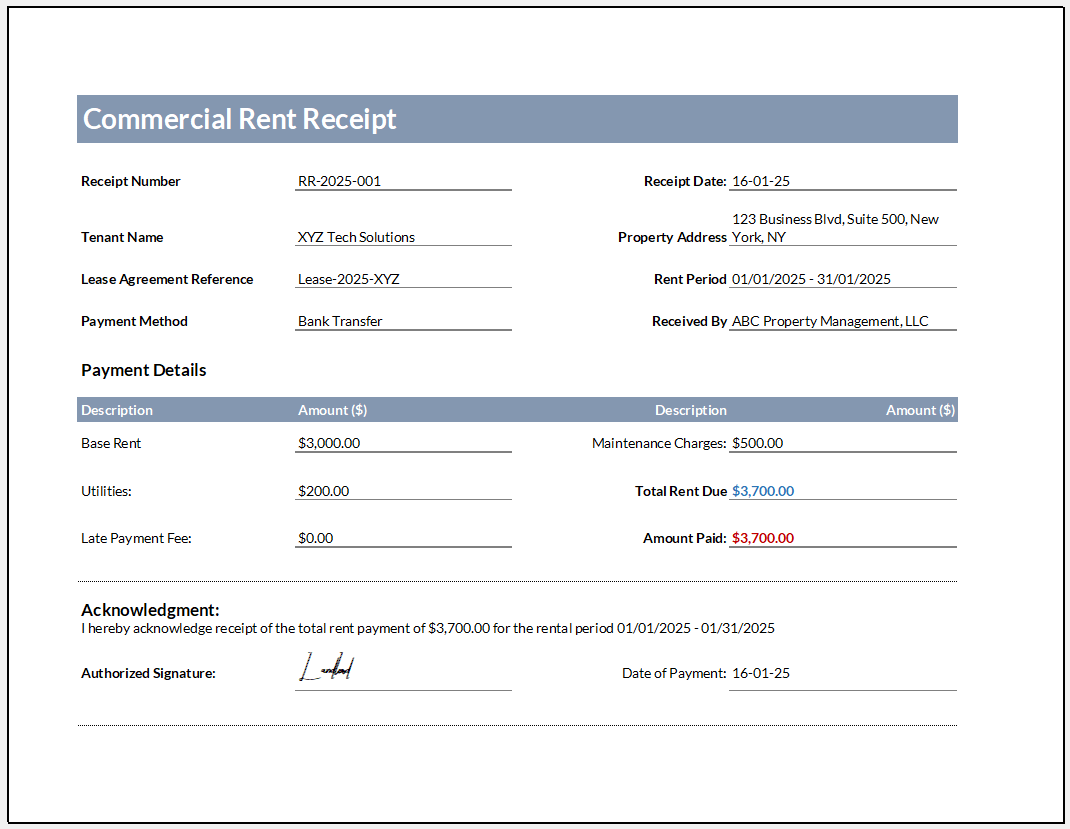Click the 'Commercial Rent Receipt' title banner

point(517,119)
